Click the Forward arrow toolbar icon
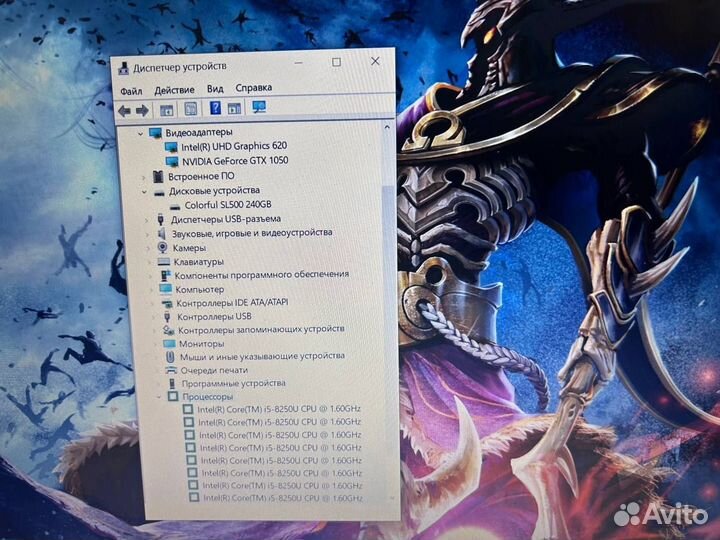The width and height of the screenshot is (720, 540). [142, 110]
